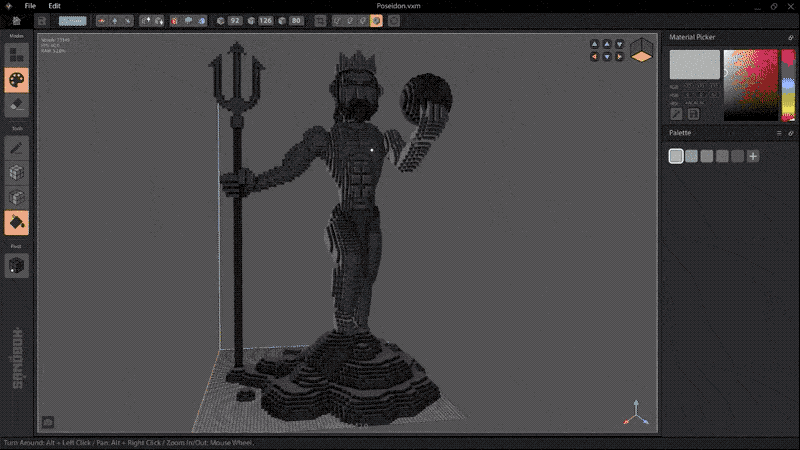Click the blue toolbar icon

pos(202,21)
